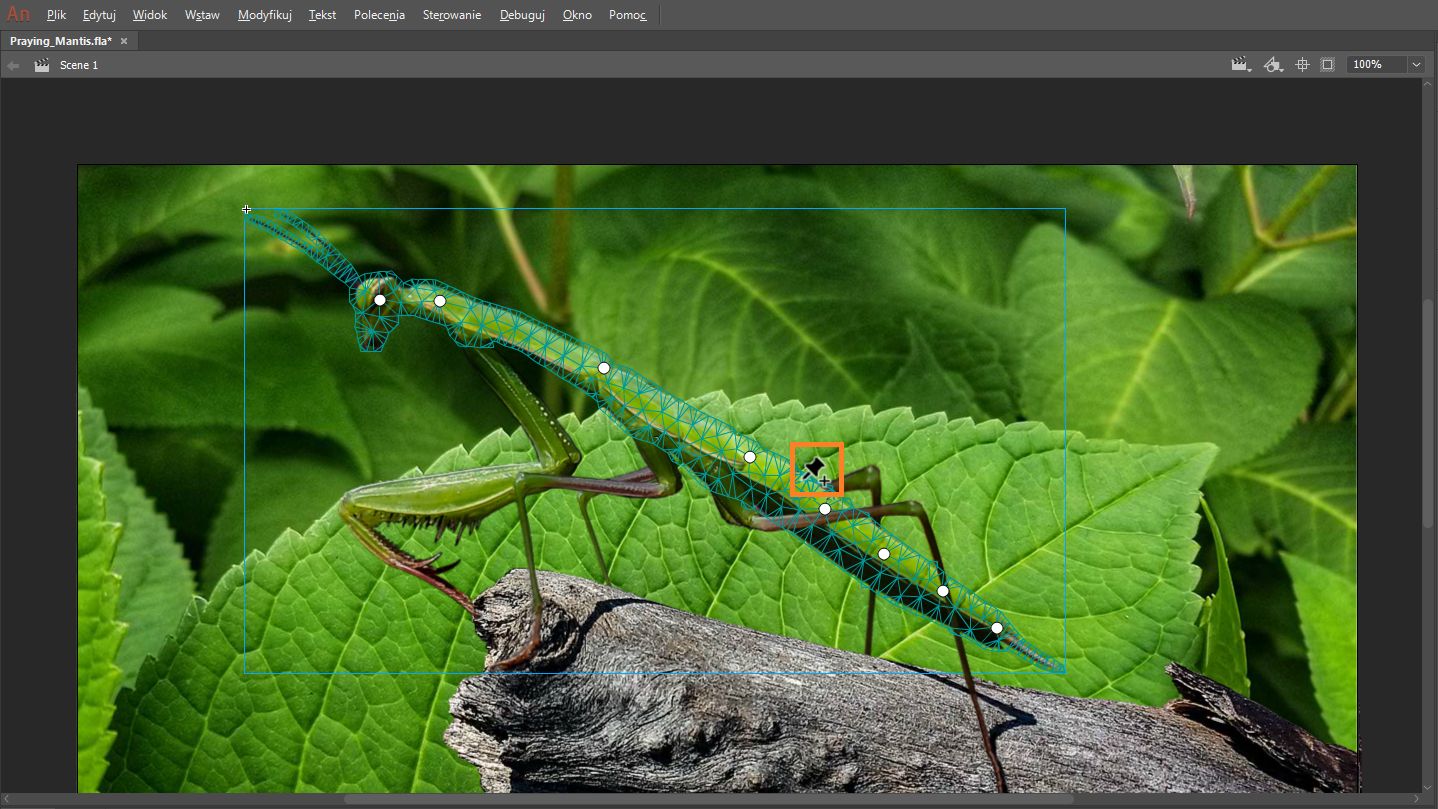Screen dimensions: 1438x809
Task: Switch to the Praying_Mantis.fla tab
Action: tap(60, 41)
